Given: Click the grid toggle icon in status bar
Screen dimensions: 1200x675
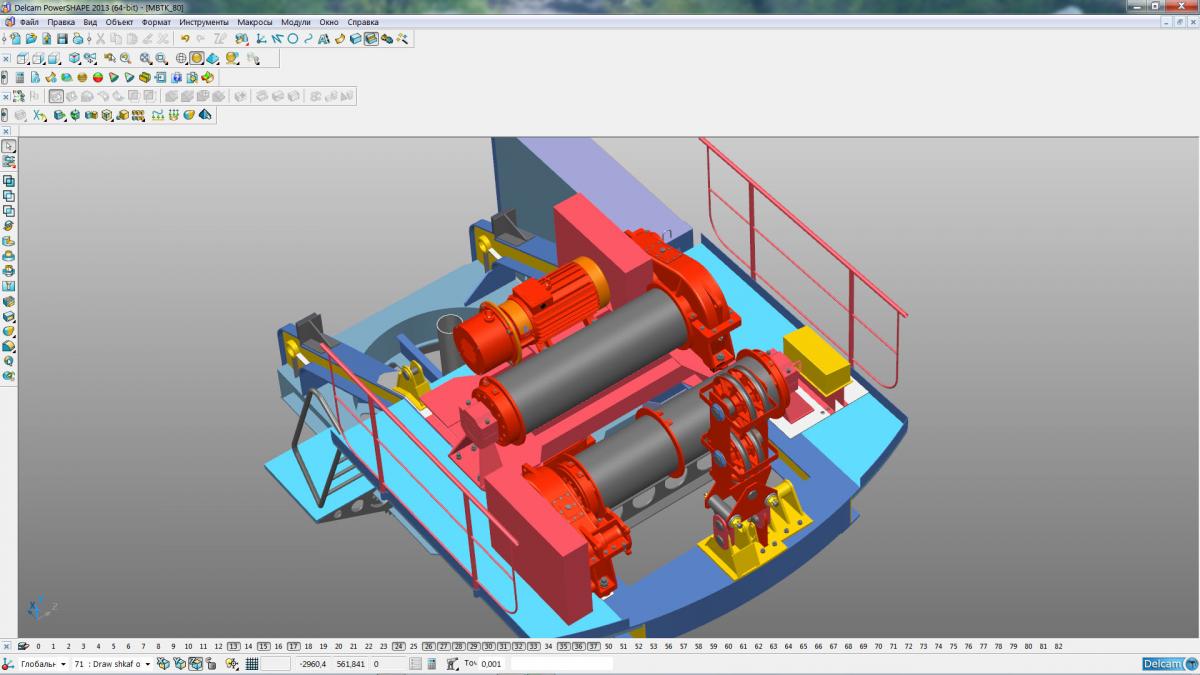Looking at the screenshot, I should [x=251, y=663].
